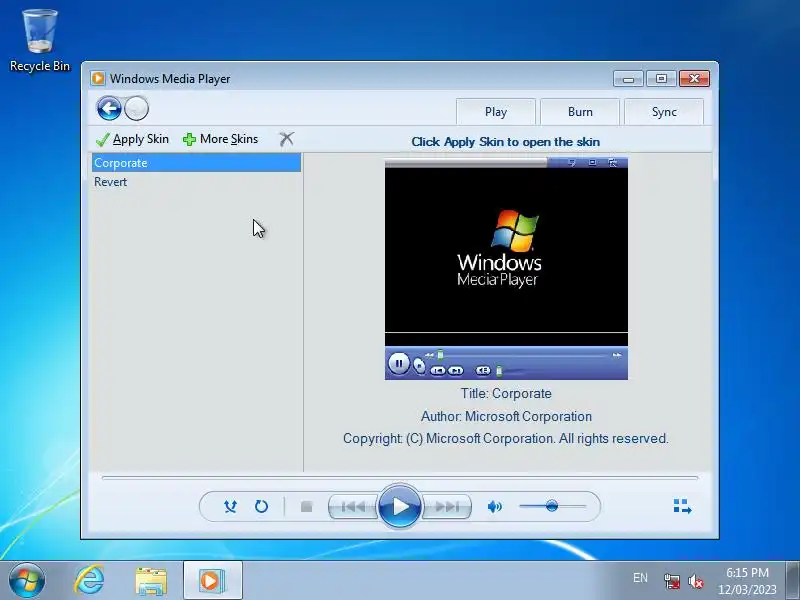Close the Windows Media Player window
The height and width of the screenshot is (600, 800).
(694, 79)
